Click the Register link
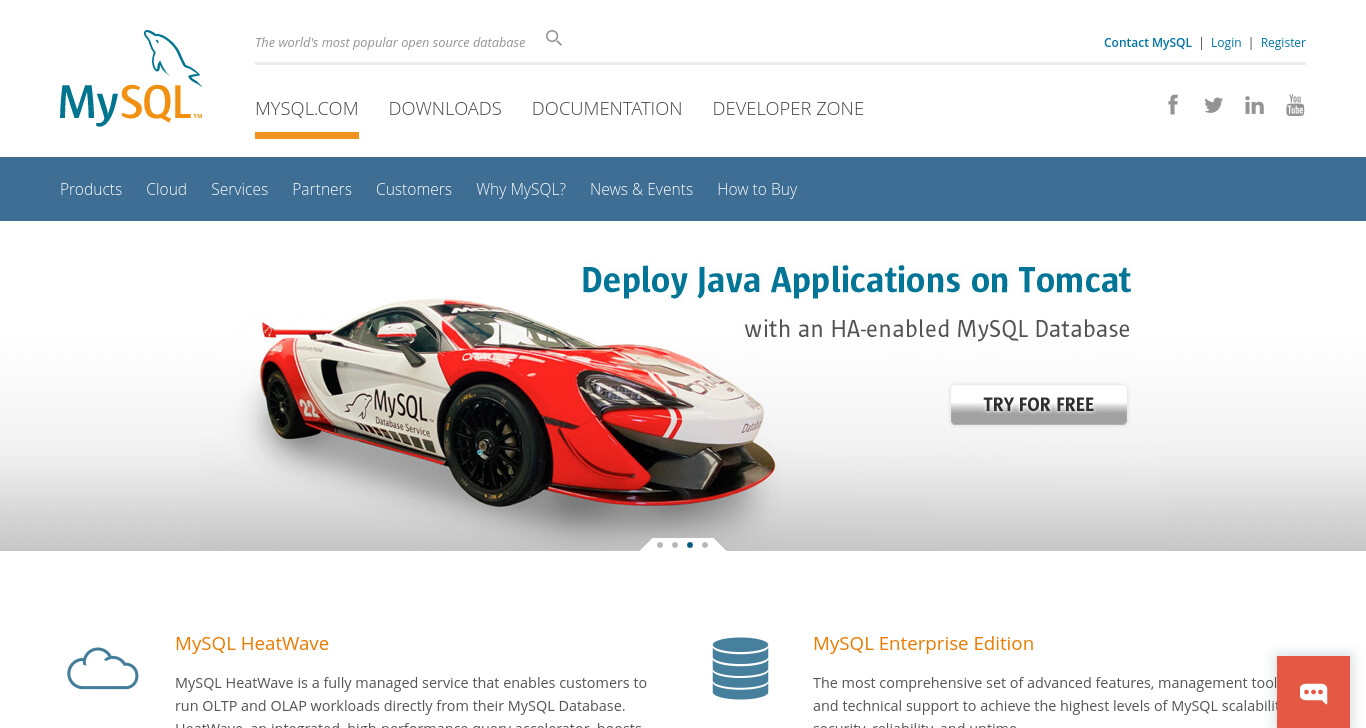The image size is (1366, 728). (1283, 43)
